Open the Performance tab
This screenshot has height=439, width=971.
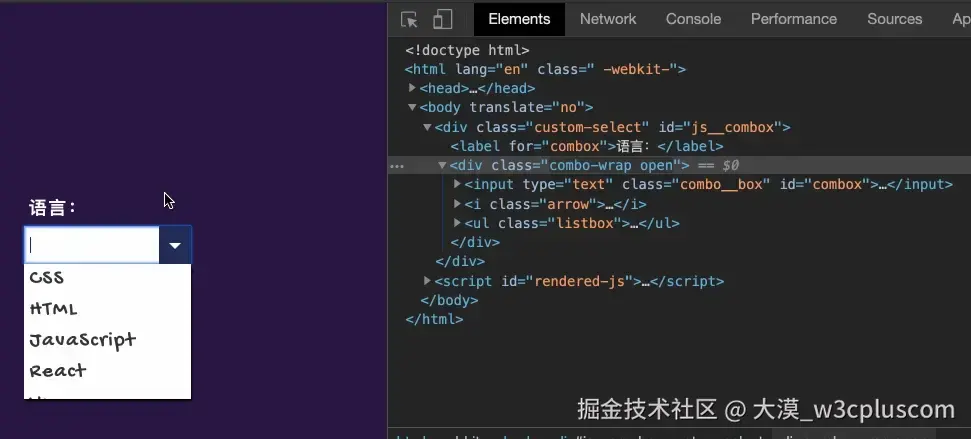click(793, 19)
